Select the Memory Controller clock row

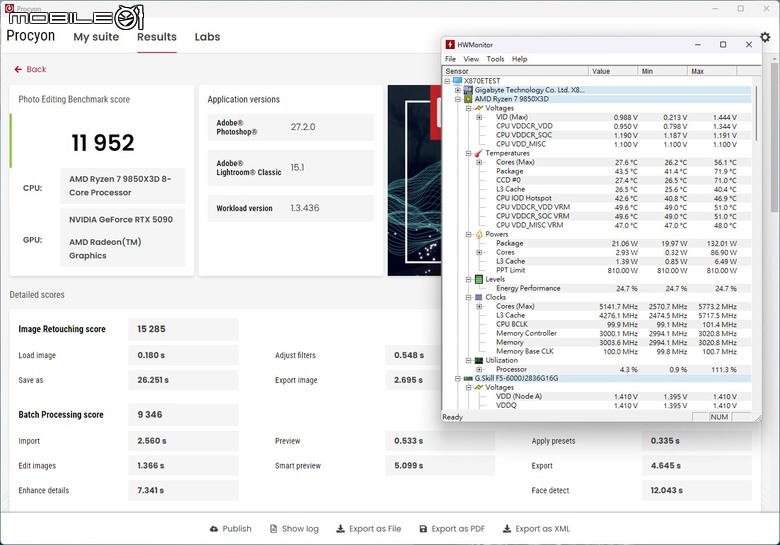(616, 334)
